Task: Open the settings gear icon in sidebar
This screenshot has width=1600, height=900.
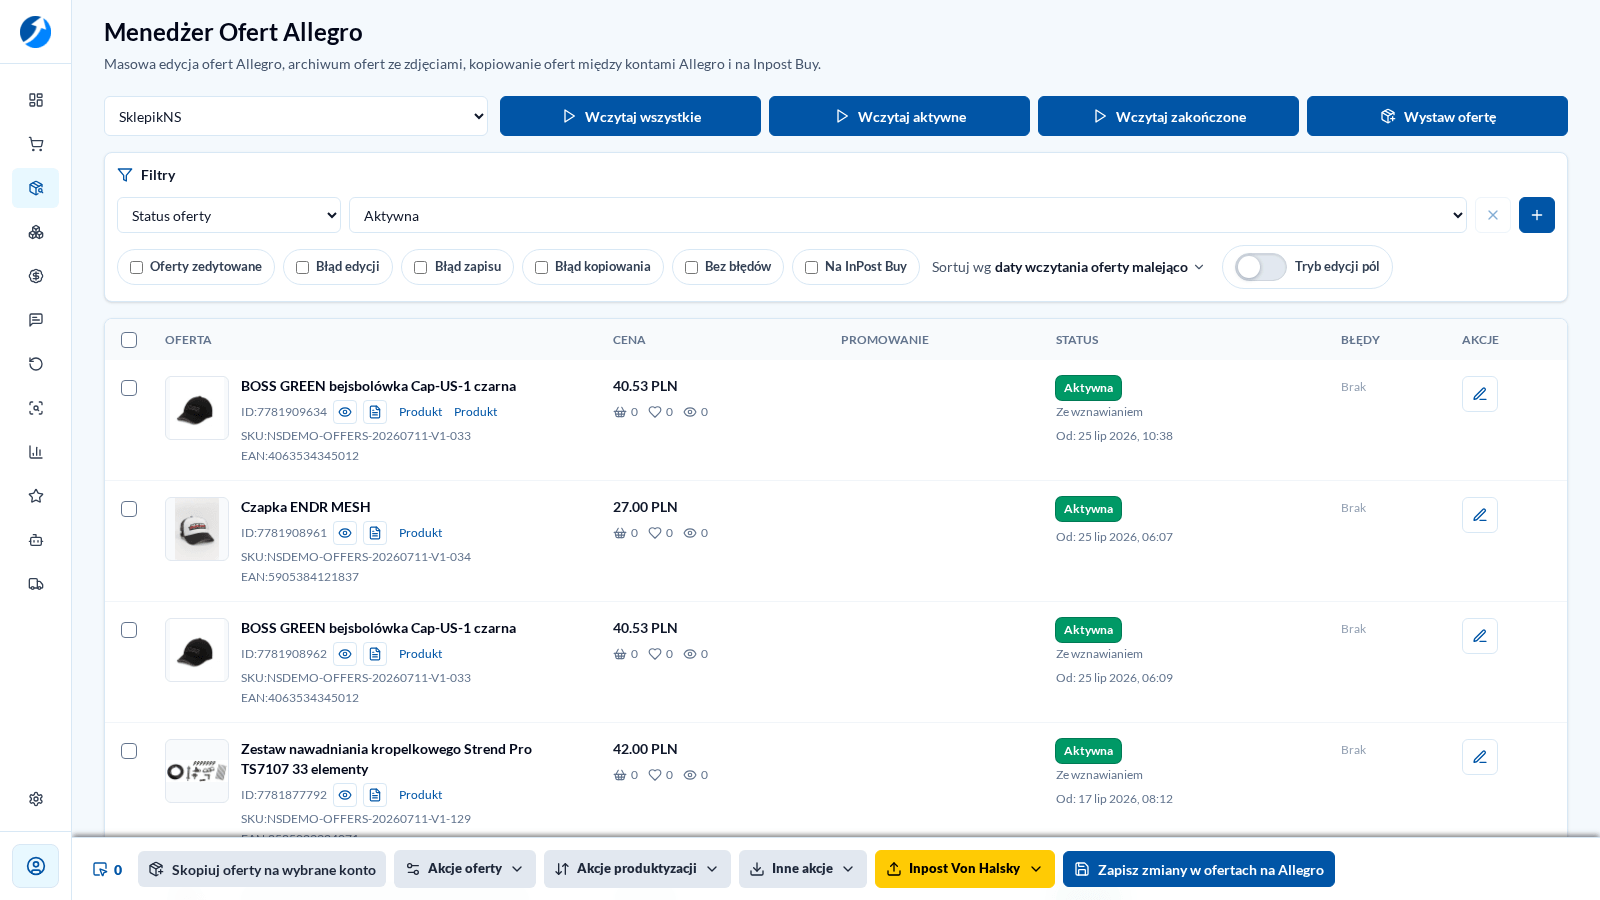Action: 36,799
